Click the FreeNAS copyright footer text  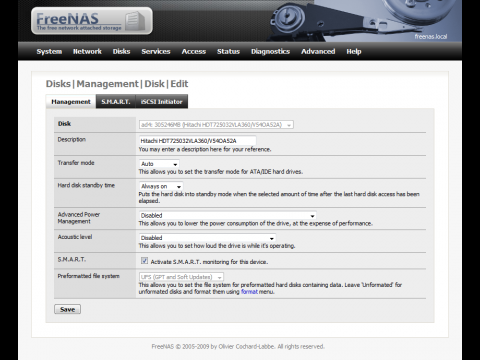pos(238,347)
